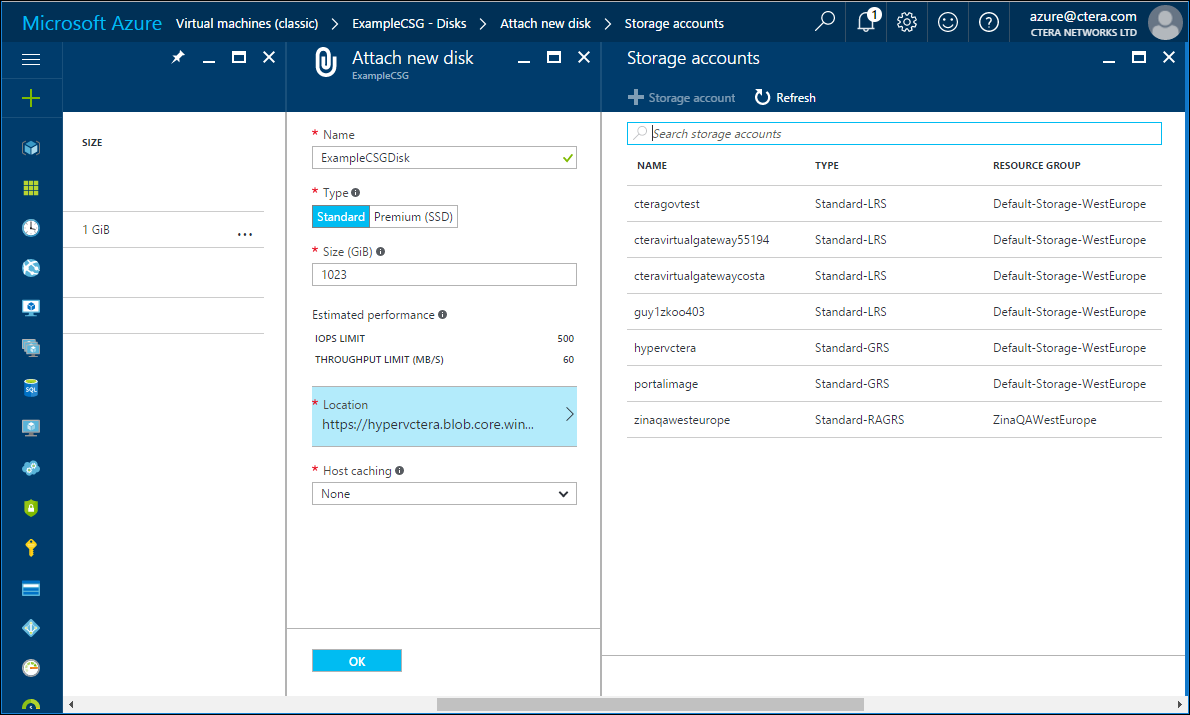Click the horizontal scrollbar thumb
The image size is (1190, 715).
[650, 704]
